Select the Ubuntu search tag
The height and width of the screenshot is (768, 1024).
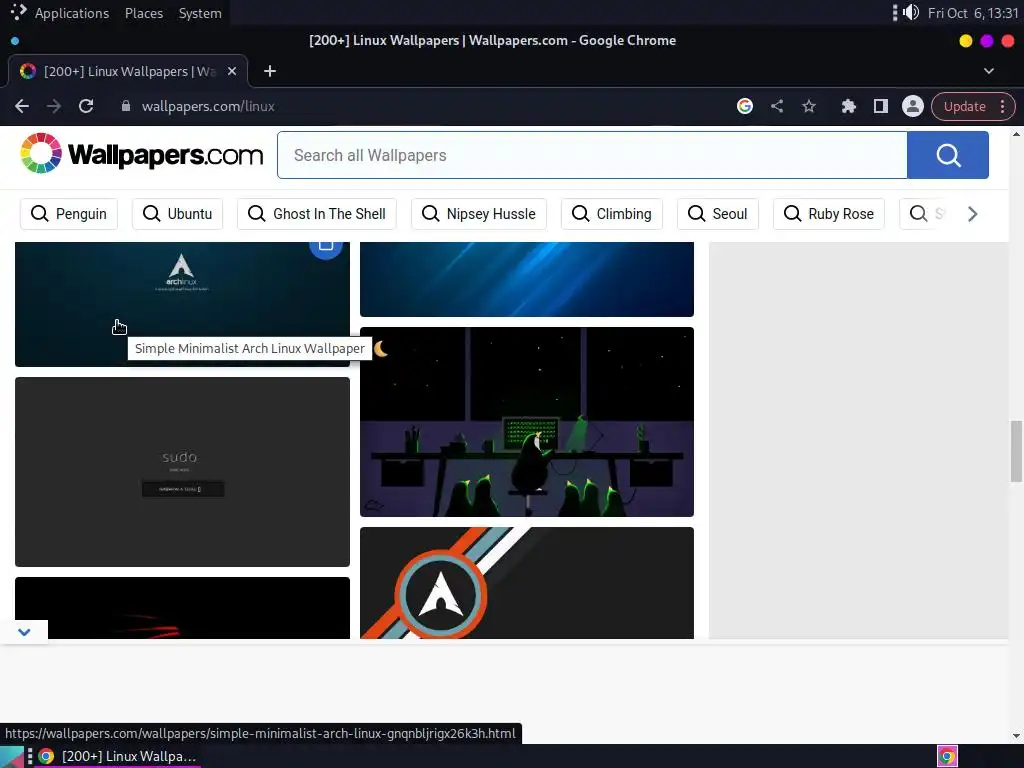click(x=177, y=214)
